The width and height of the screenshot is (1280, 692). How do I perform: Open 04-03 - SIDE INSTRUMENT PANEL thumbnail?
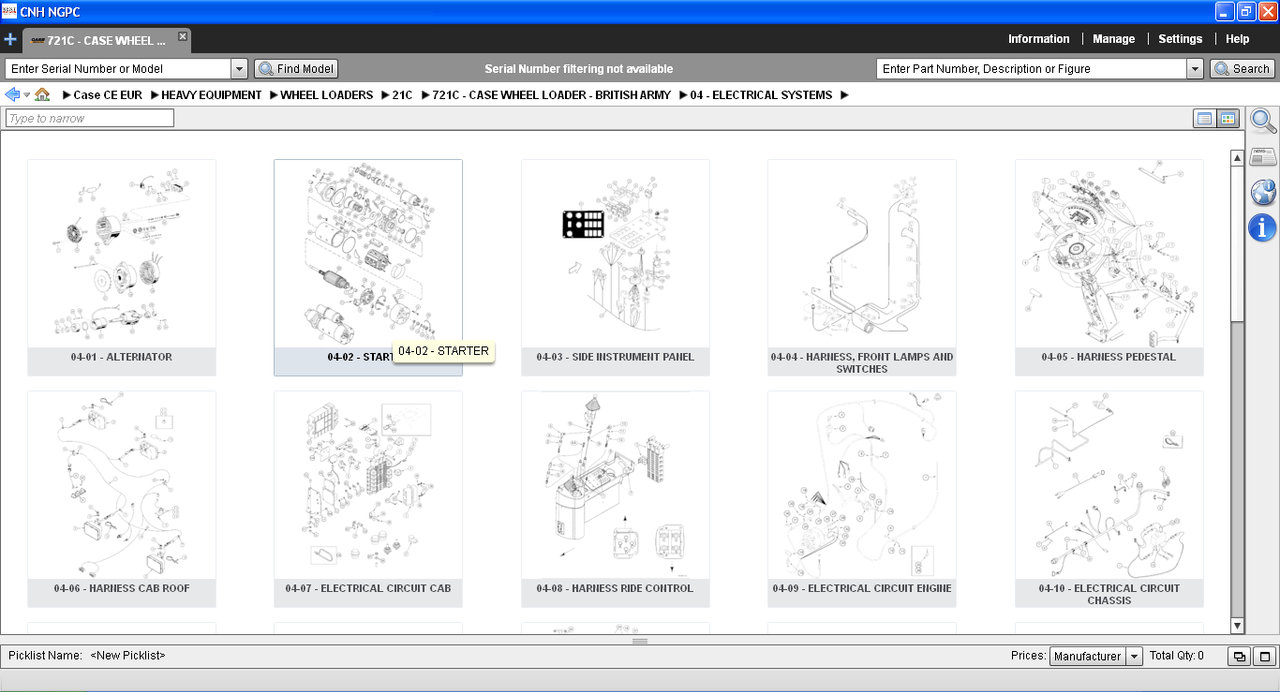click(615, 267)
